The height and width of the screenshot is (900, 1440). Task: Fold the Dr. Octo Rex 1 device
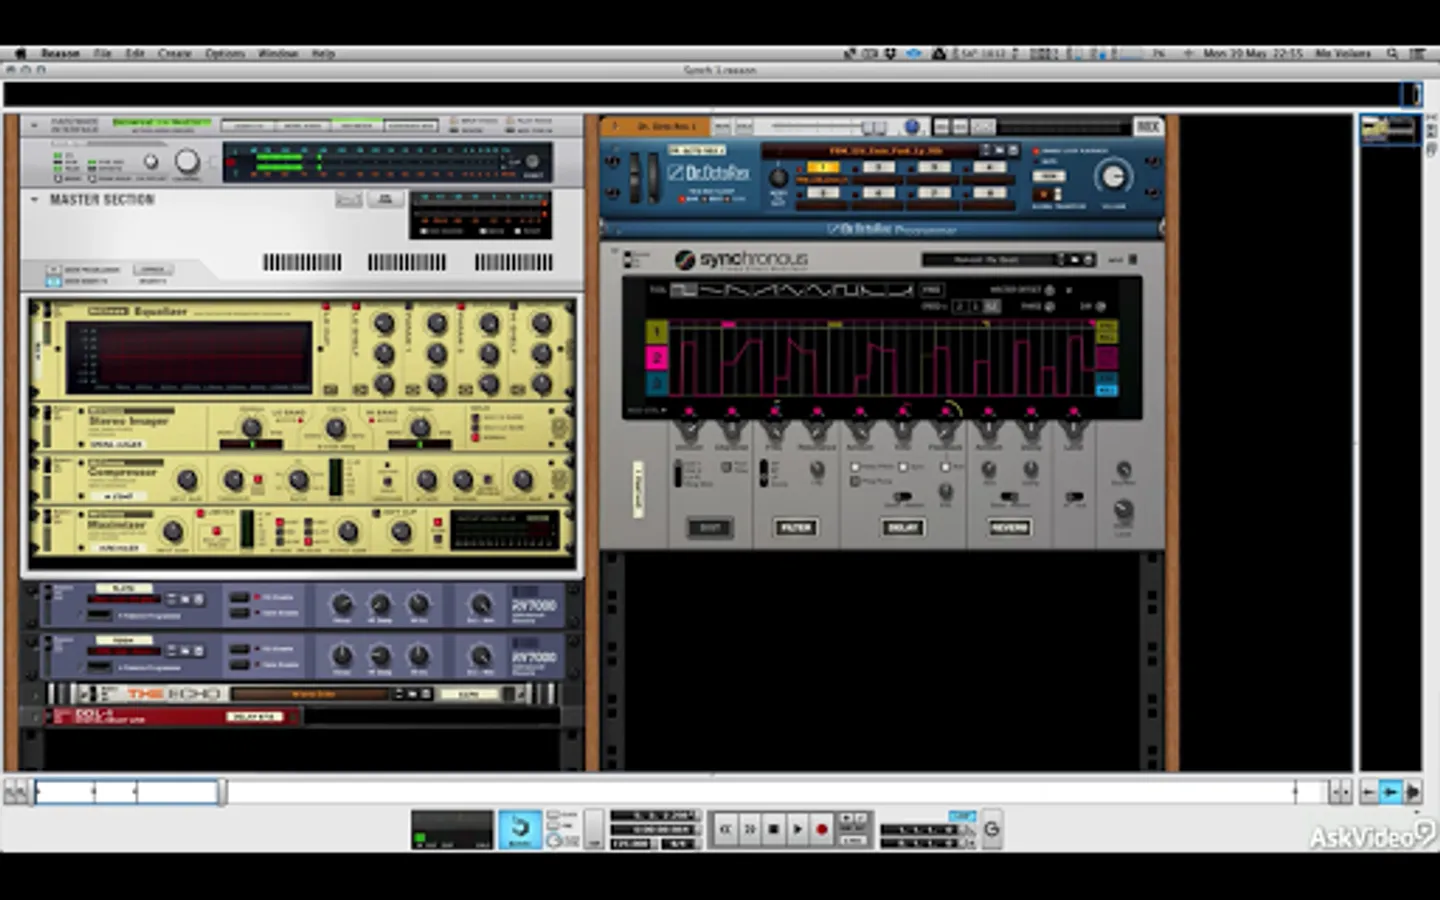pyautogui.click(x=614, y=127)
